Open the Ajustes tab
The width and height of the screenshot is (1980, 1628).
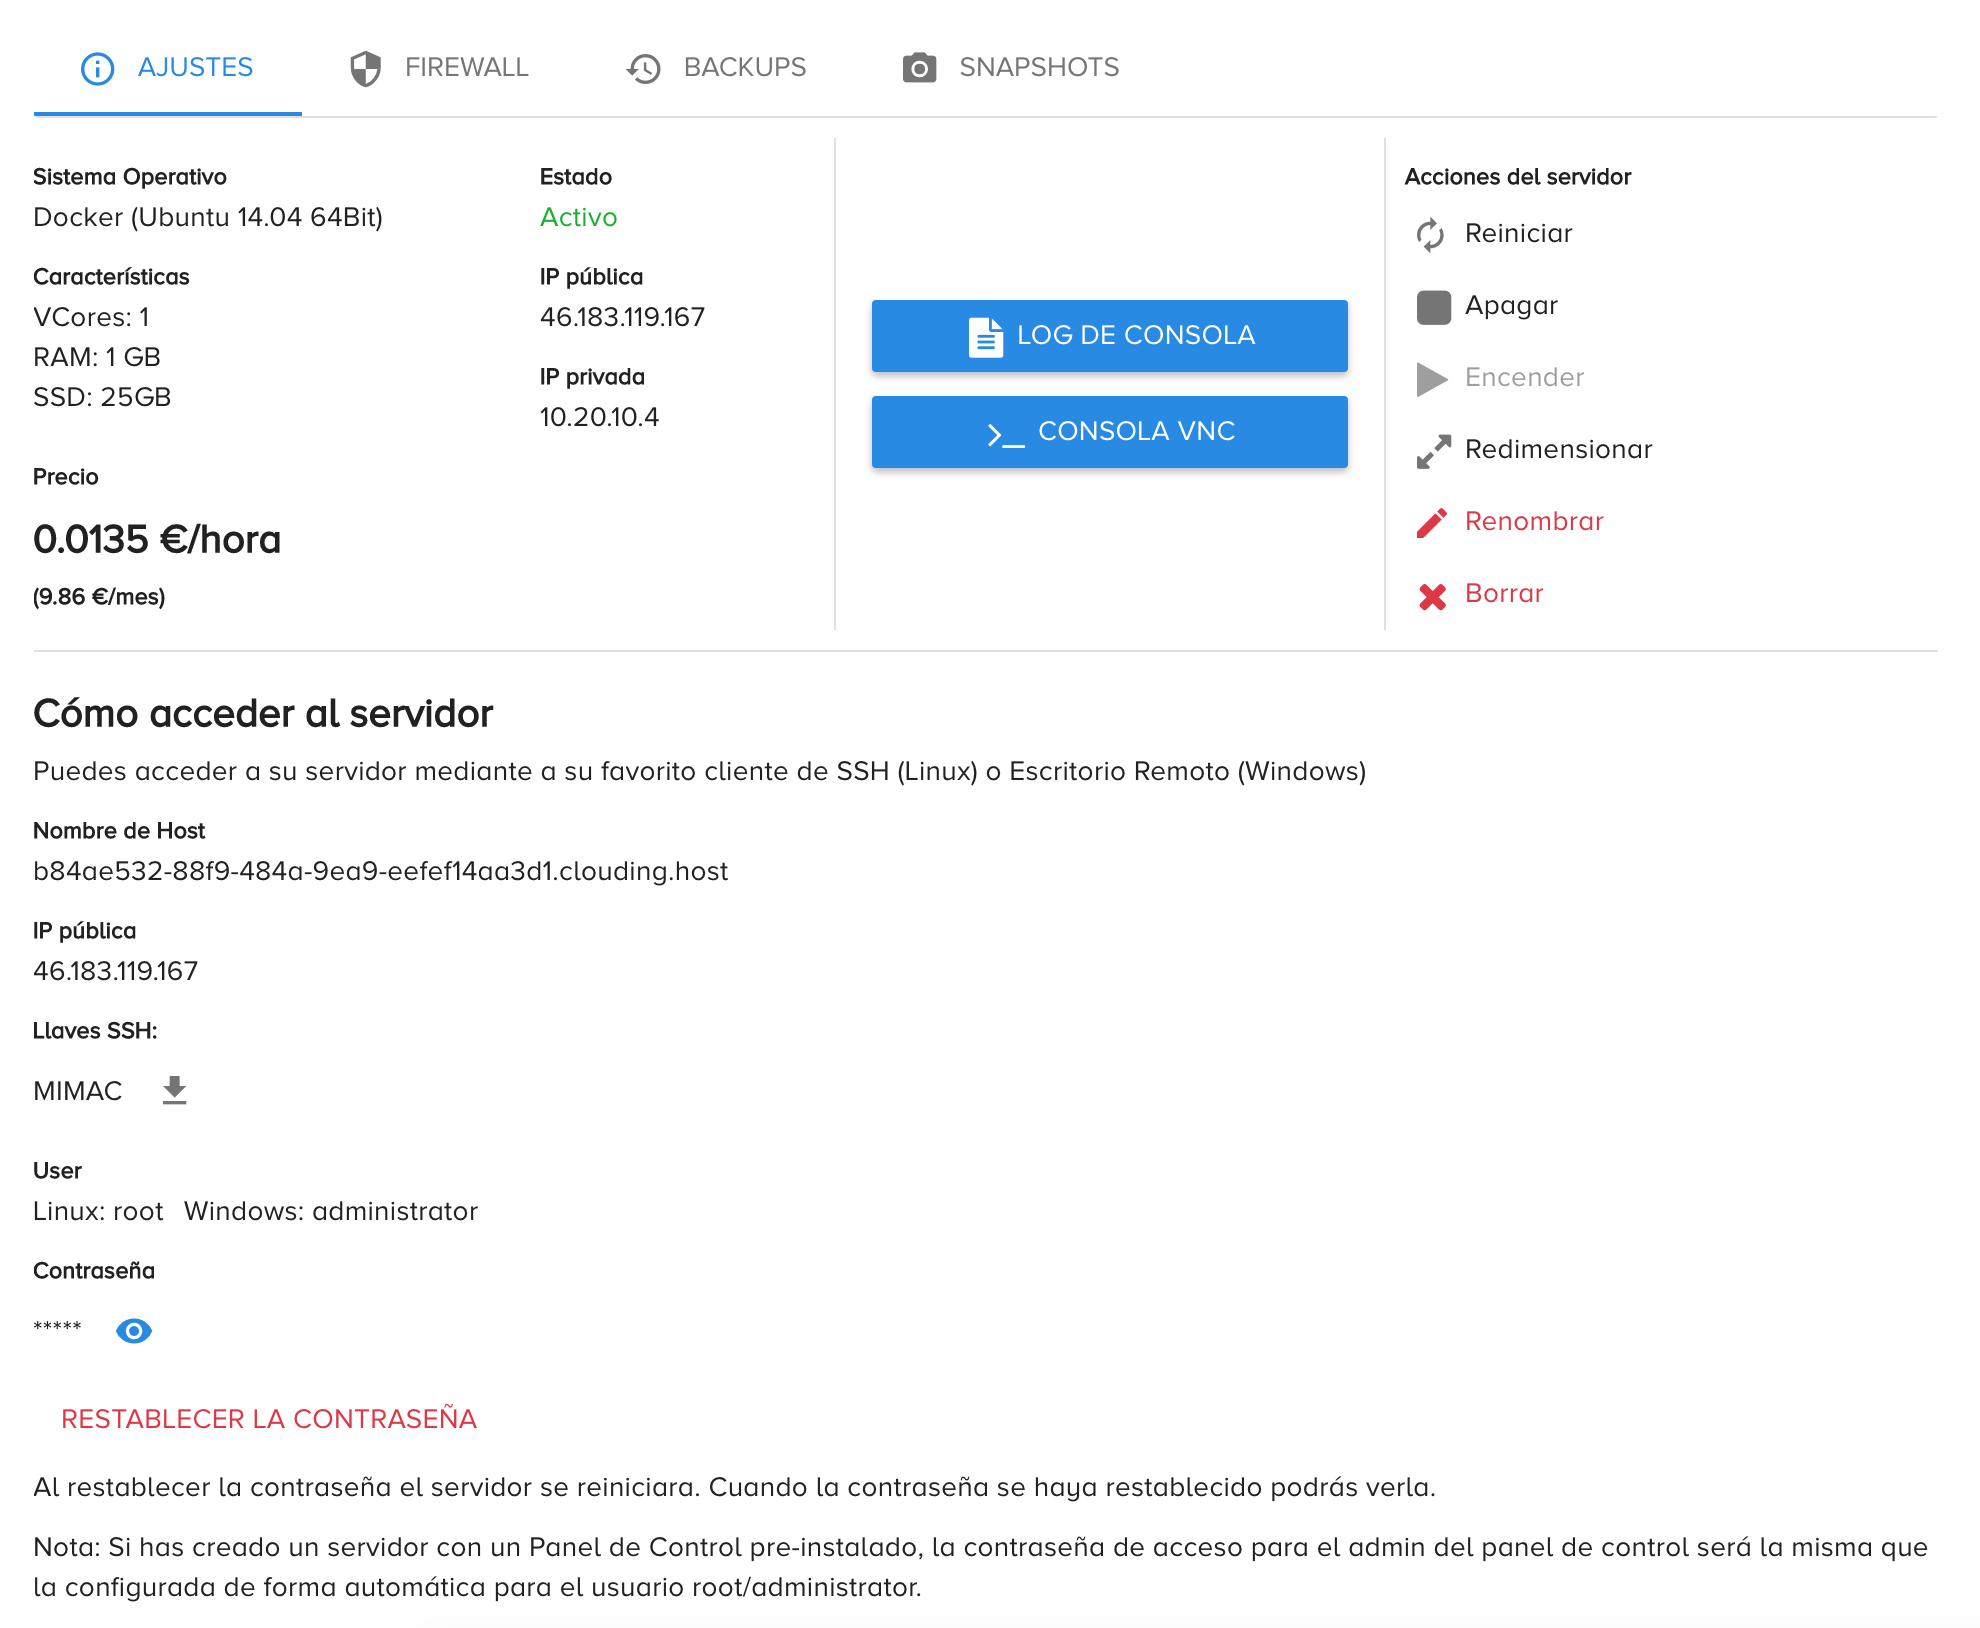[x=167, y=68]
